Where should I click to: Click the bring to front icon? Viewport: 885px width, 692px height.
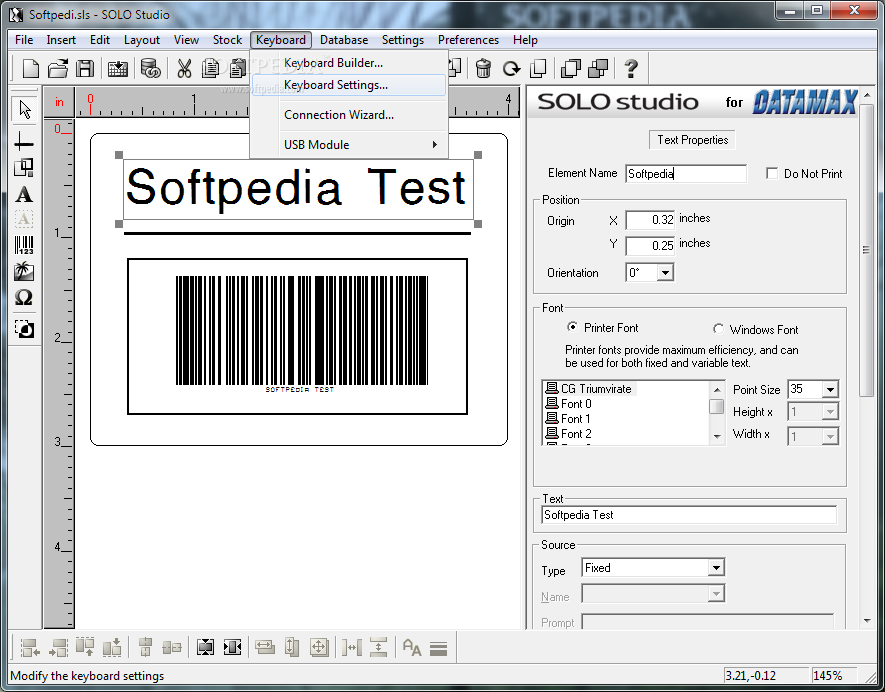(571, 69)
